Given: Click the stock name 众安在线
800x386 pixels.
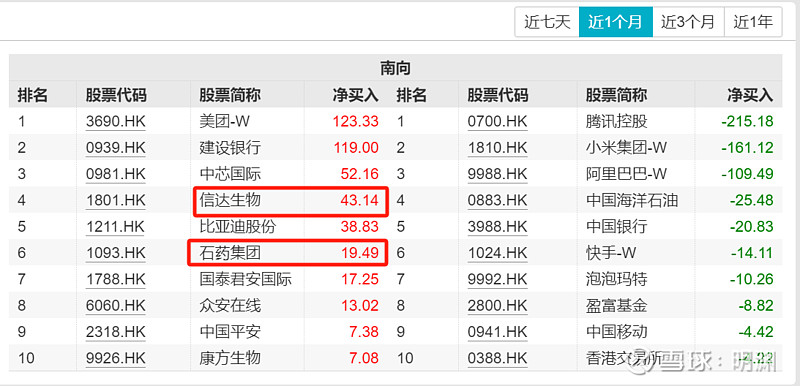Looking at the screenshot, I should (x=230, y=305).
